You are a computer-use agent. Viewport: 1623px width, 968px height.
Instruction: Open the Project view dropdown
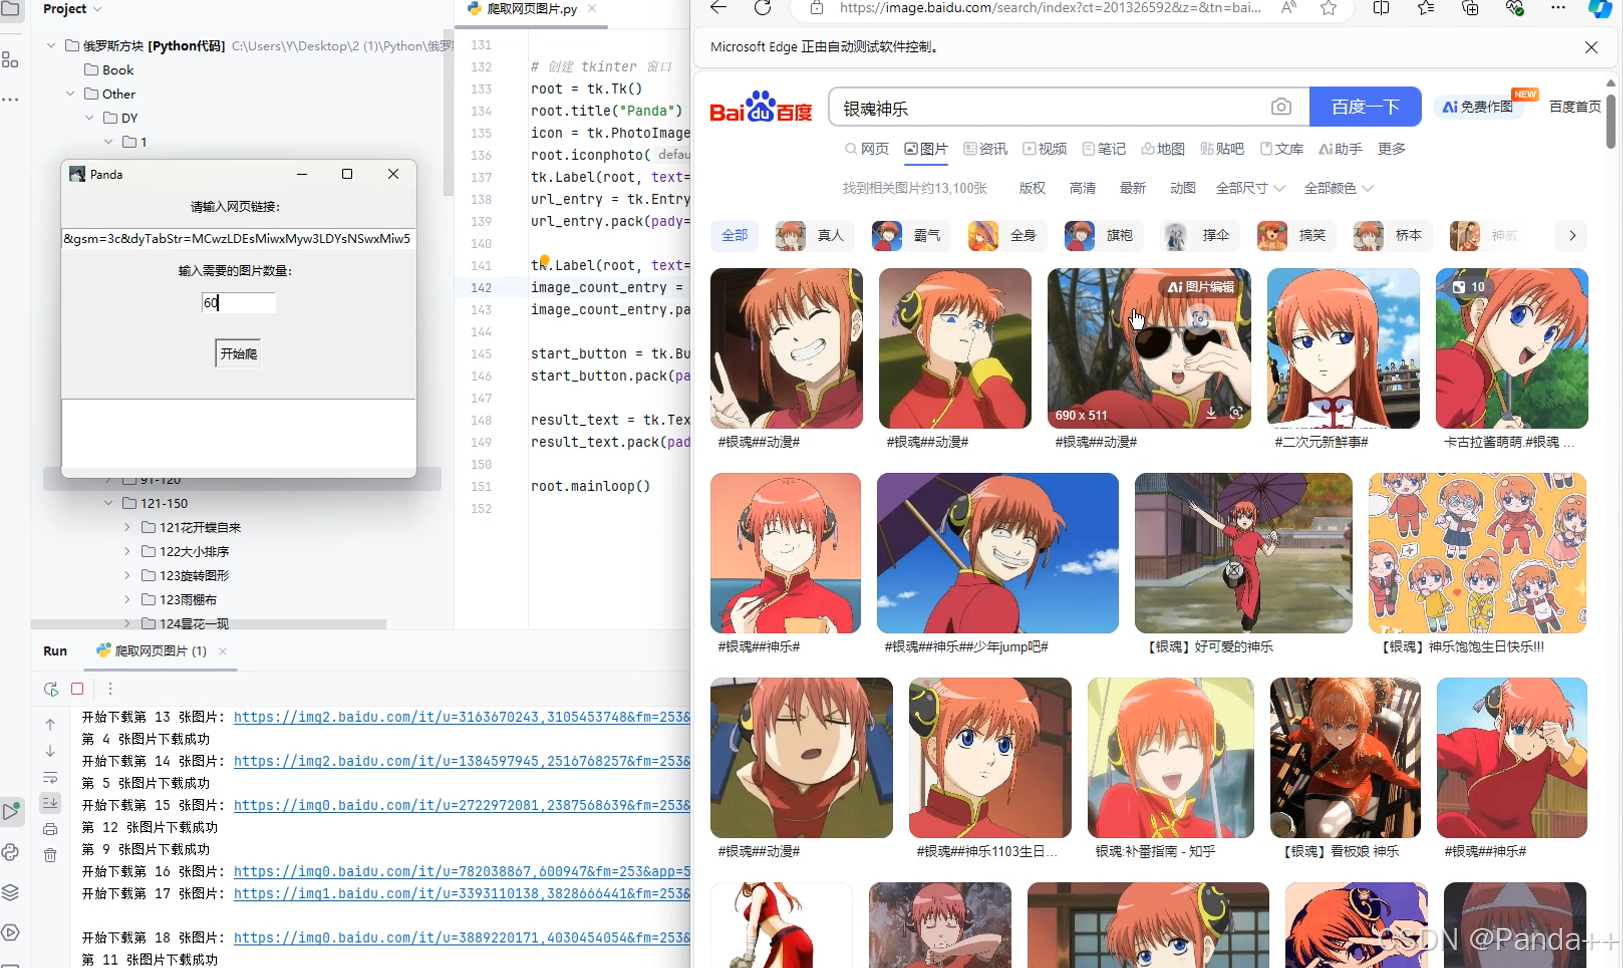pos(73,9)
